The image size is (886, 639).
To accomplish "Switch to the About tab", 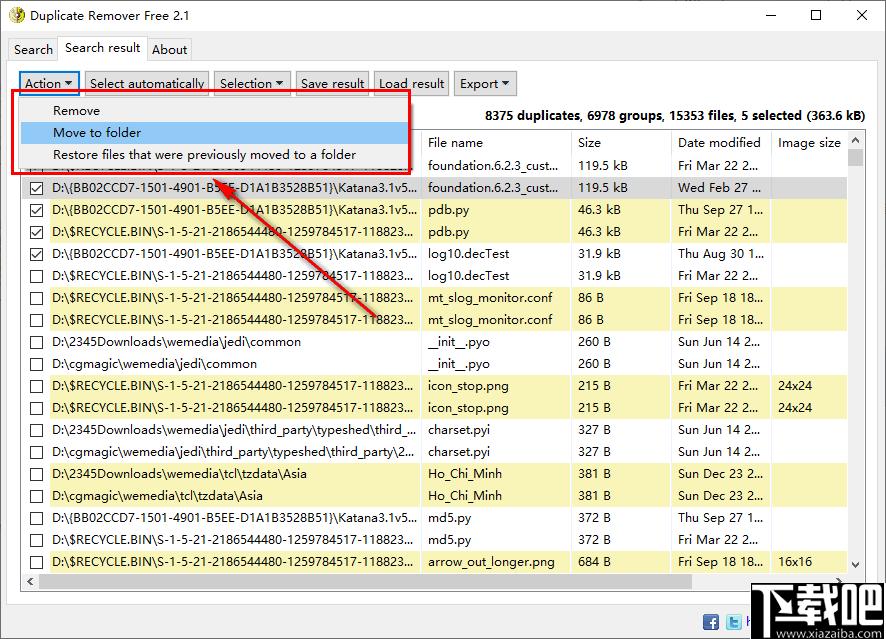I will pos(169,50).
